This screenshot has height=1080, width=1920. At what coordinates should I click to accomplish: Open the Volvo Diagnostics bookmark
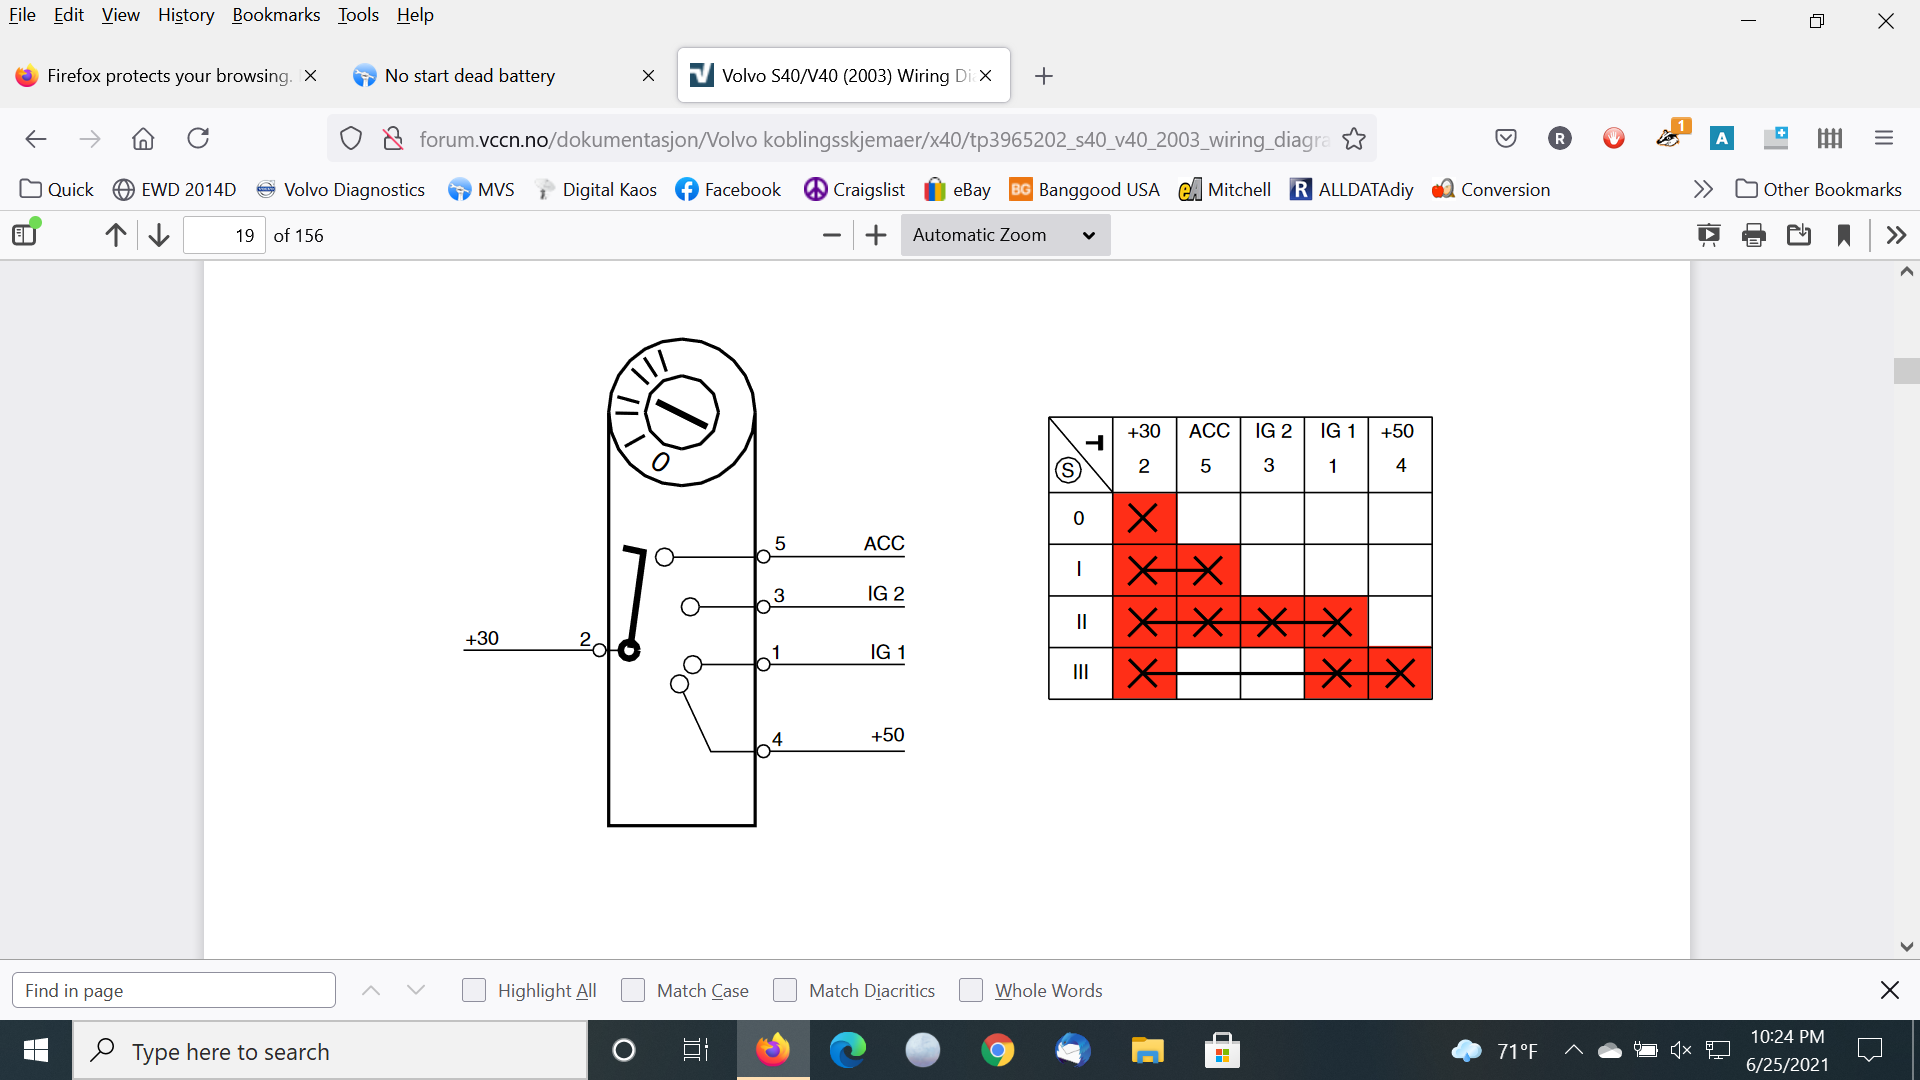(341, 189)
